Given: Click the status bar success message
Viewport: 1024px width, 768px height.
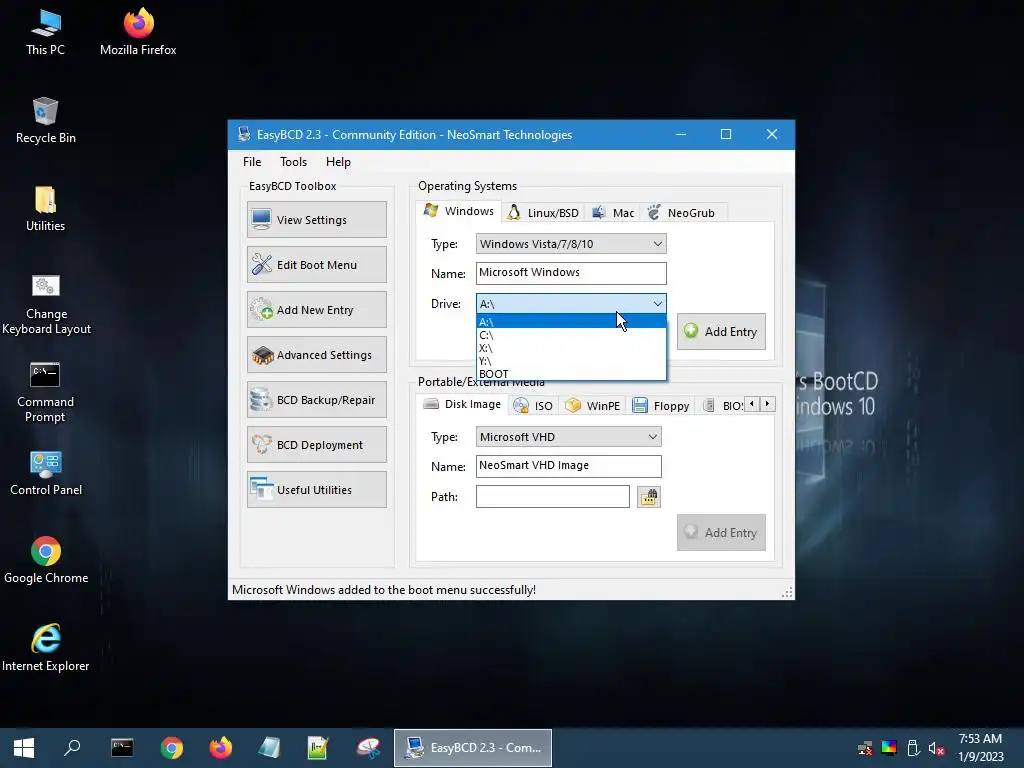Looking at the screenshot, I should click(x=384, y=590).
